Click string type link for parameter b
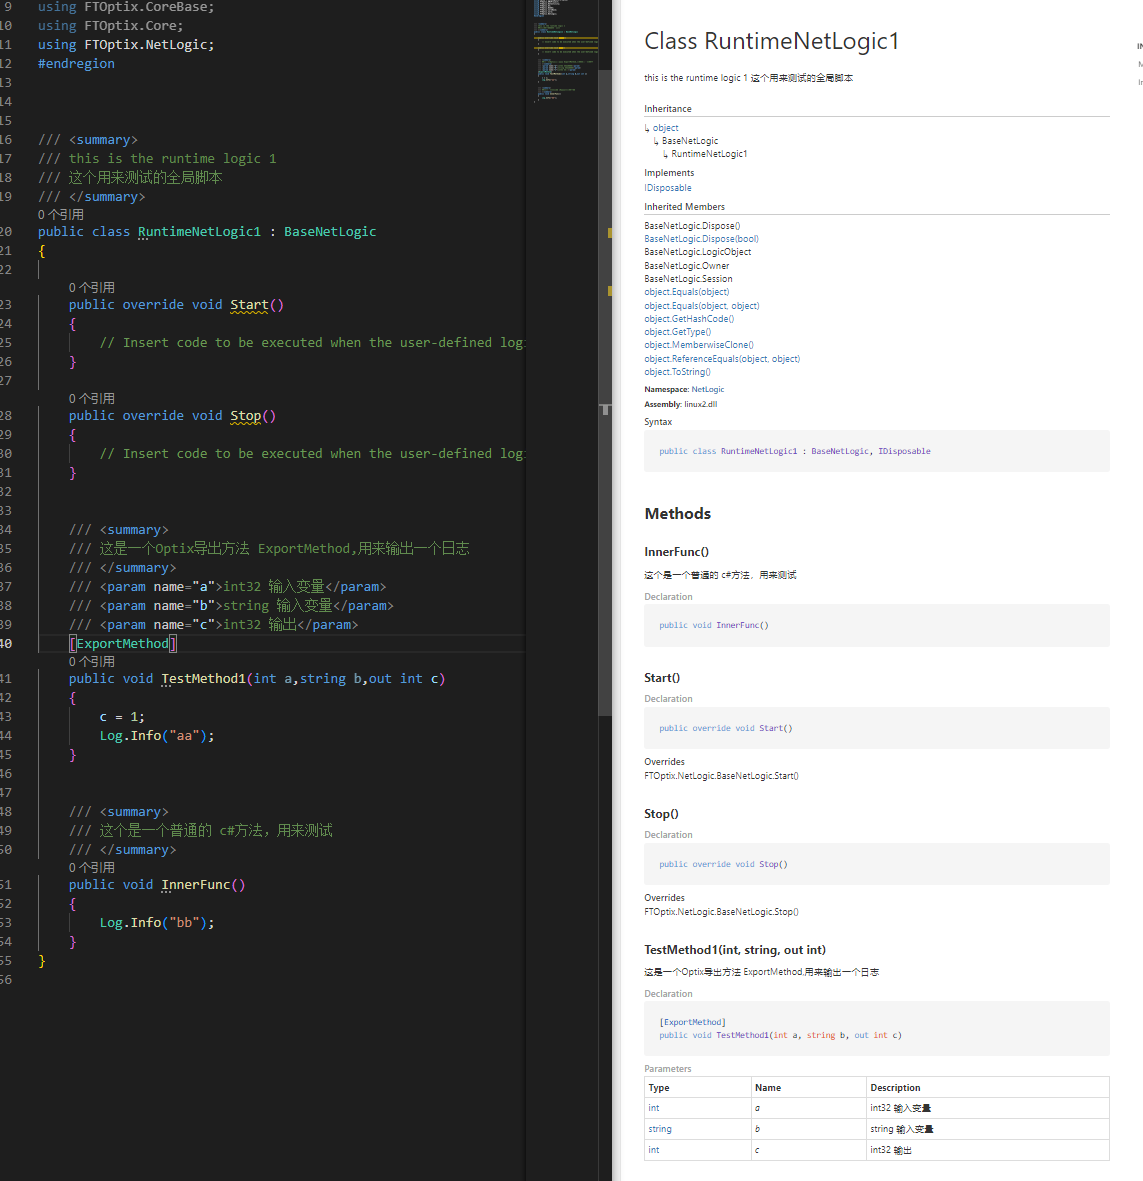The width and height of the screenshot is (1143, 1181). coord(660,1129)
